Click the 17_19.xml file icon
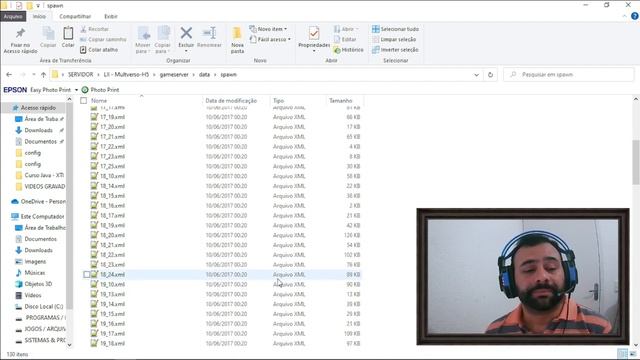 [94, 117]
